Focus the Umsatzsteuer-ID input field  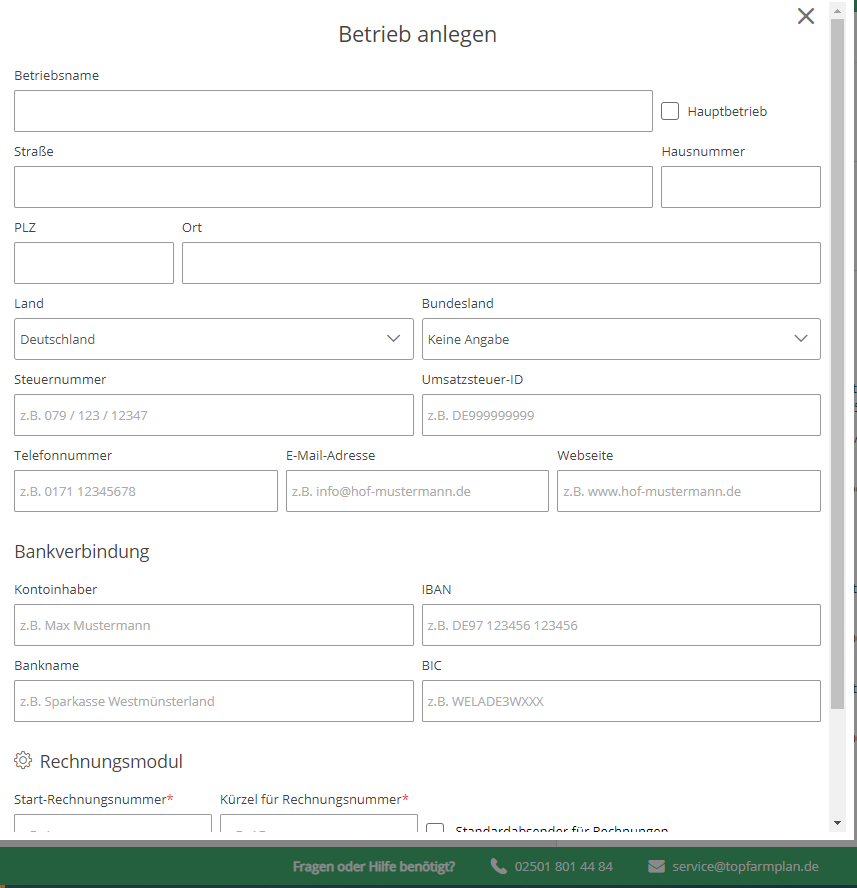tap(621, 415)
